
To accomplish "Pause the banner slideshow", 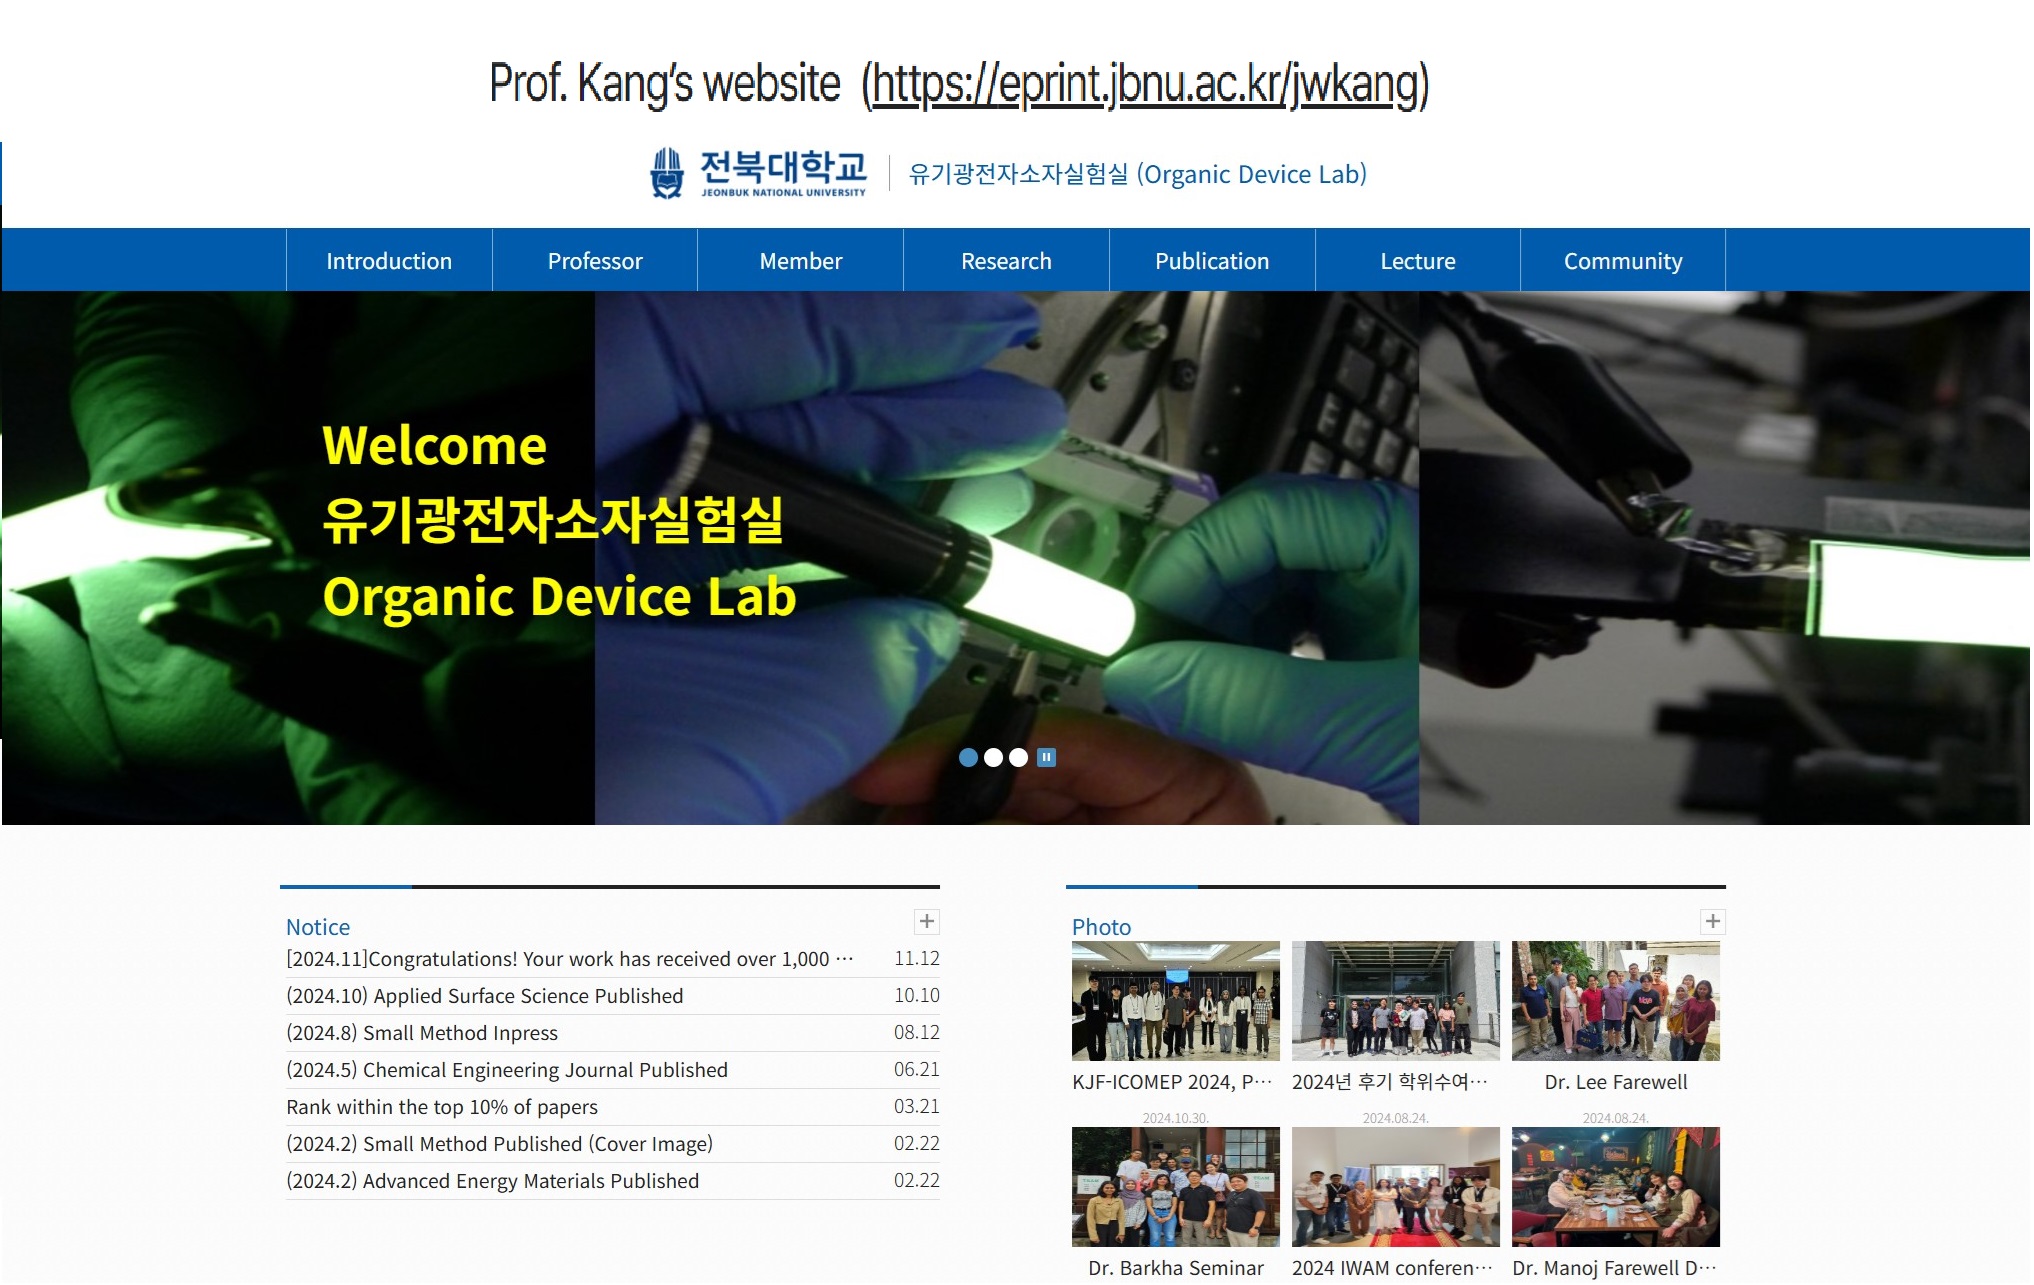I will point(1046,758).
